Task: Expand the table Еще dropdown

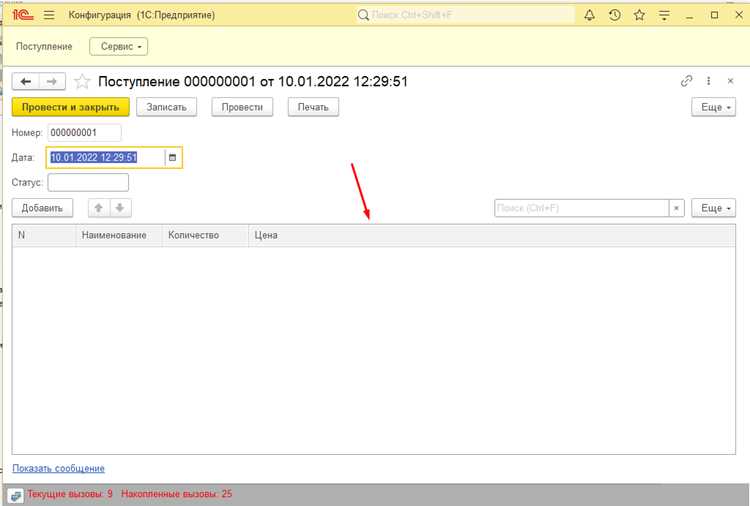Action: 713,208
